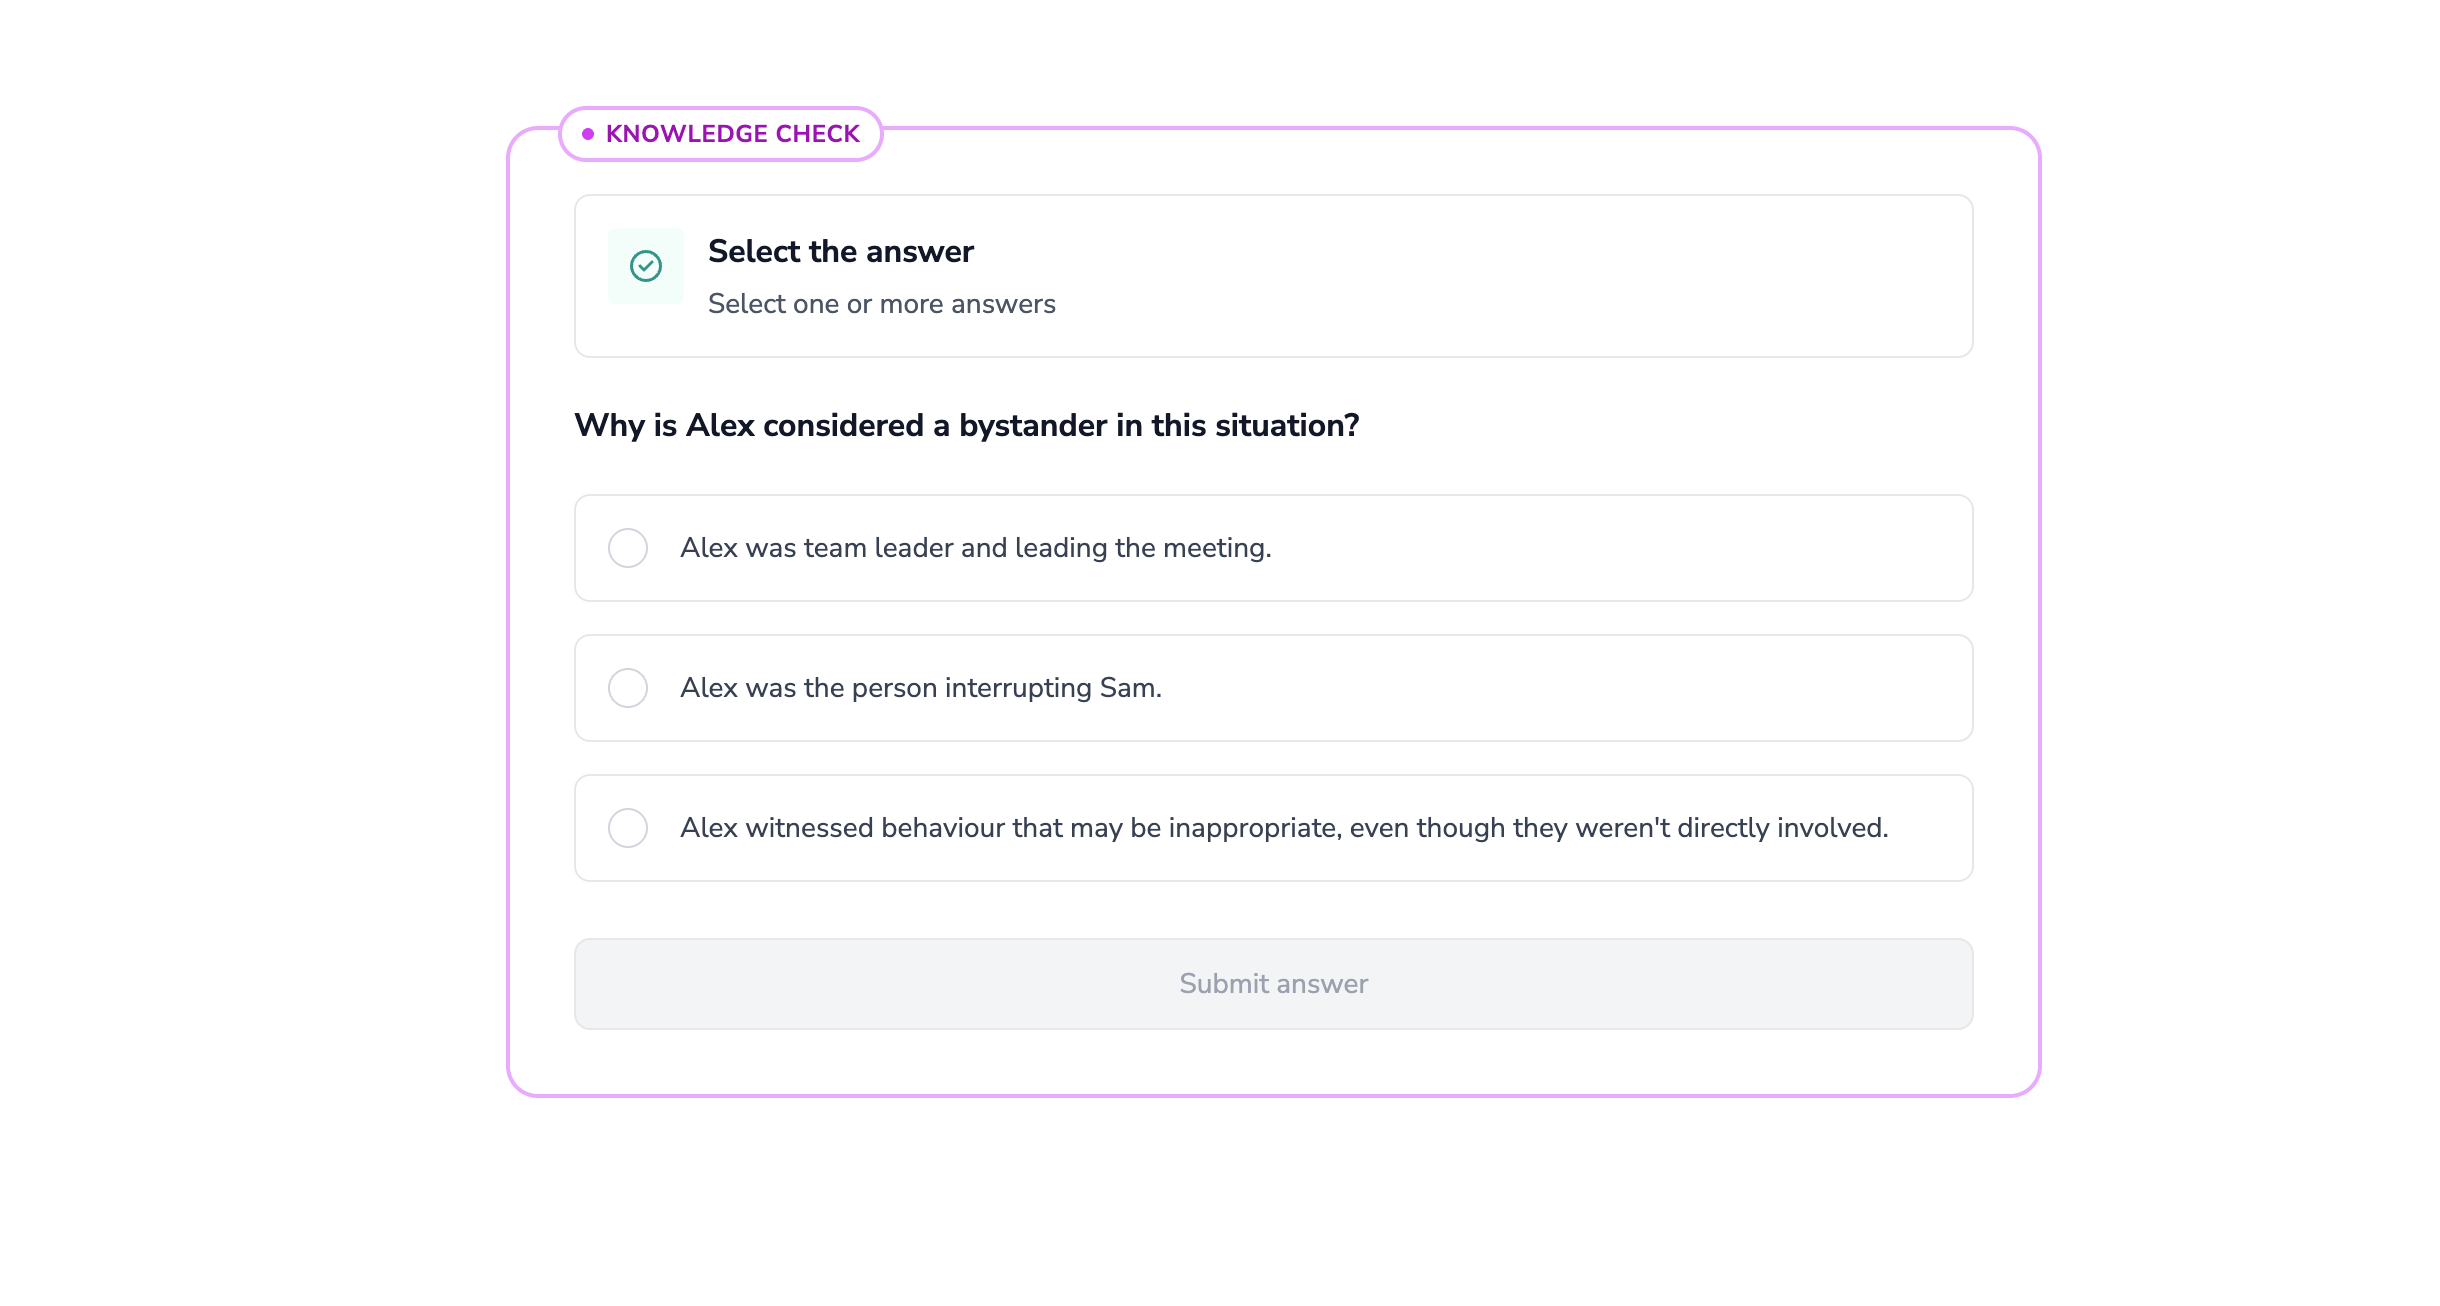Select radio button for witnessed behaviour answer
The width and height of the screenshot is (2440, 1306).
pyautogui.click(x=628, y=828)
